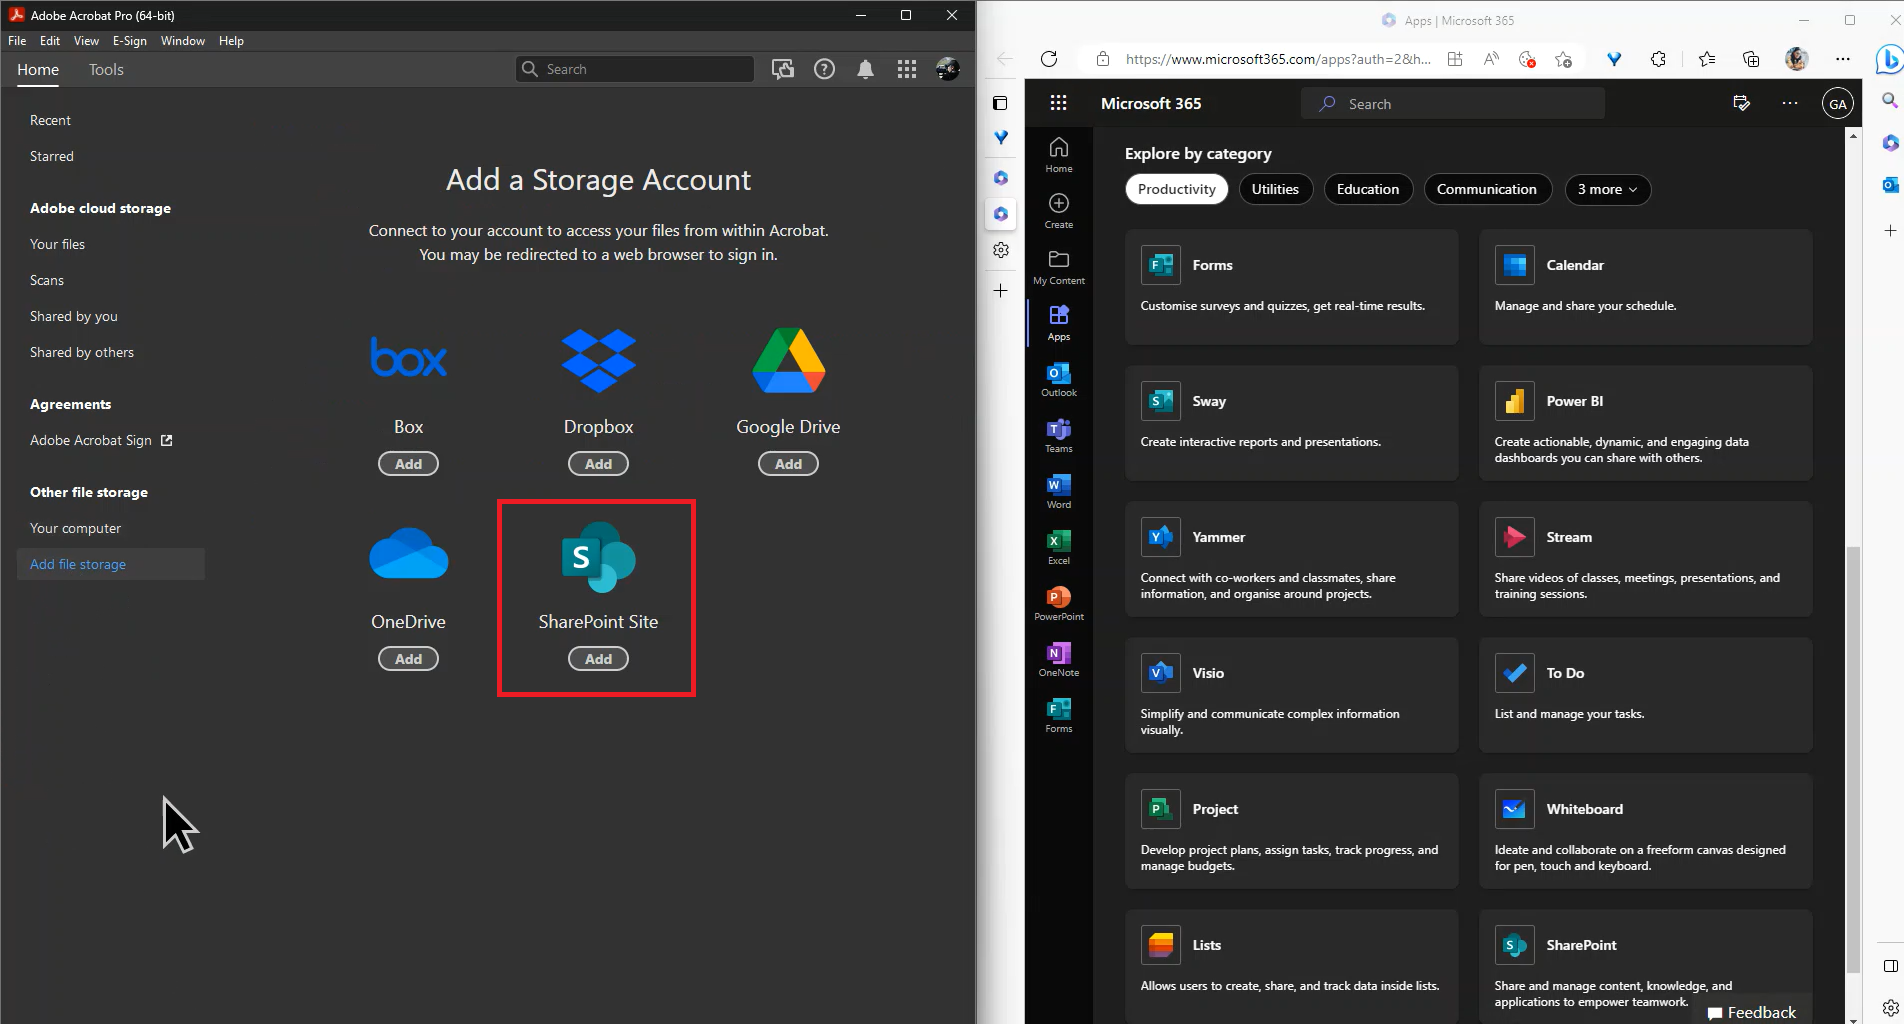
Task: Select the Productivity category filter
Action: click(1176, 189)
